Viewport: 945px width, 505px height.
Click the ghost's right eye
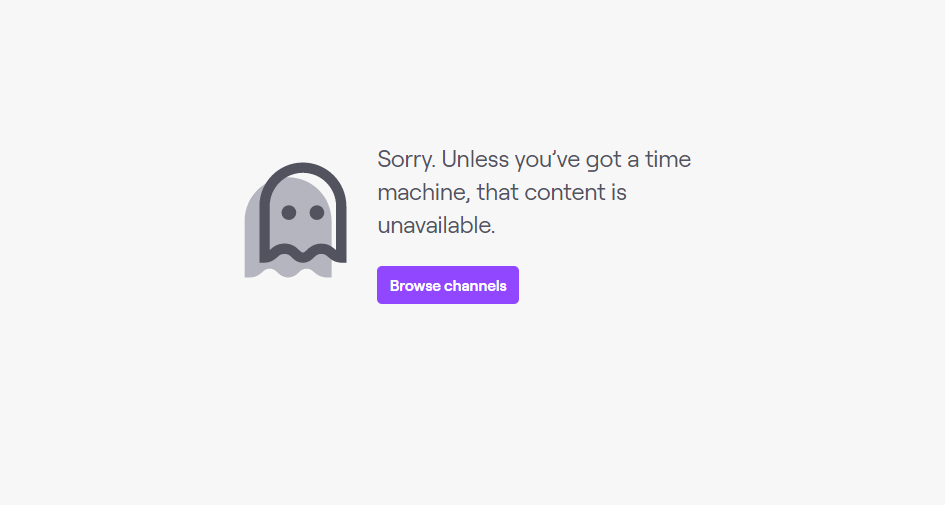tap(317, 212)
